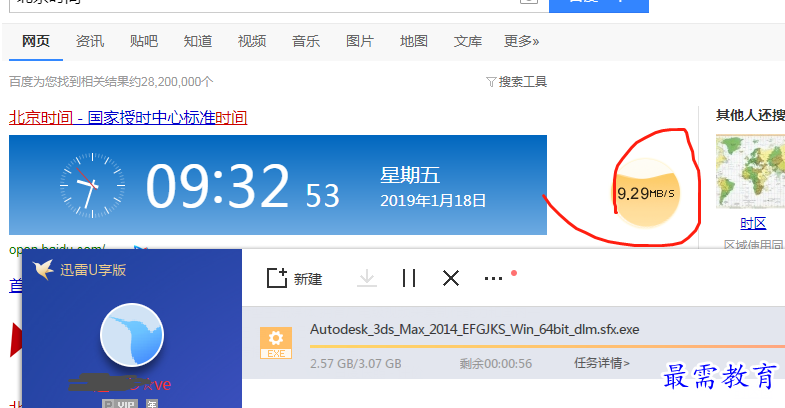Click the VIP badge in Xunlei
This screenshot has height=408, width=785.
pyautogui.click(x=122, y=403)
